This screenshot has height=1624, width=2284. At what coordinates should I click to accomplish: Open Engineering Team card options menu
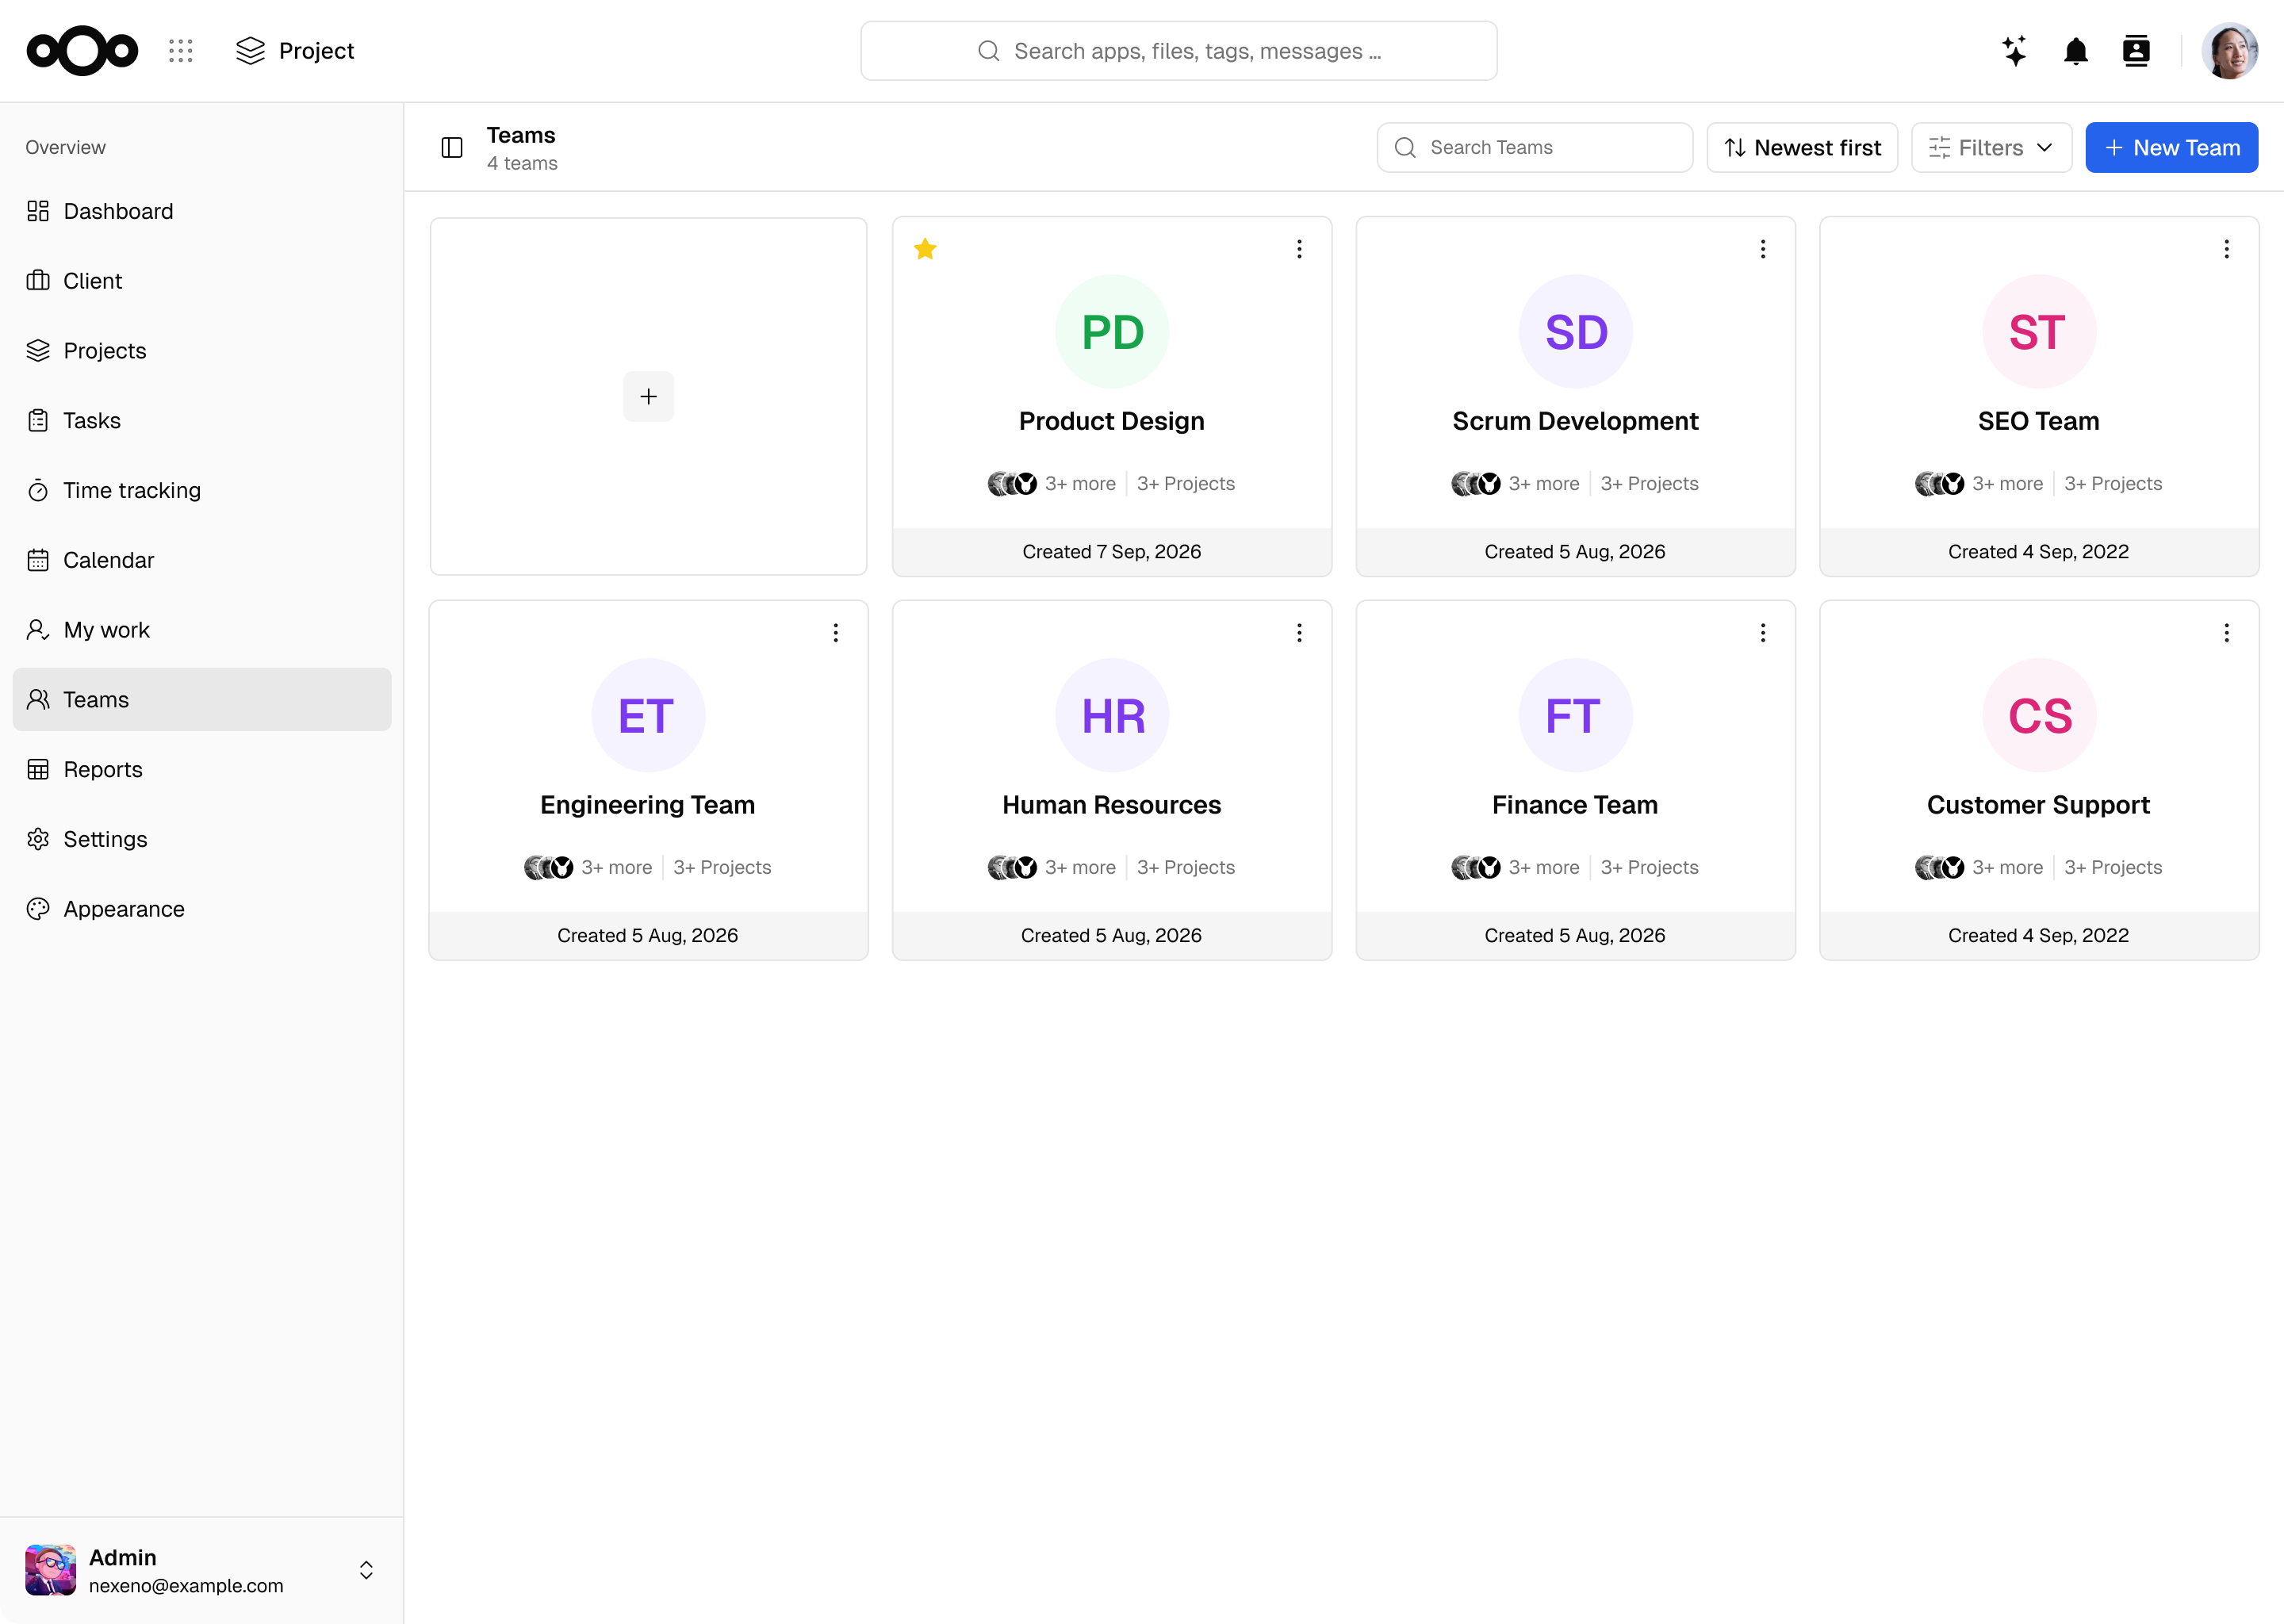[836, 633]
